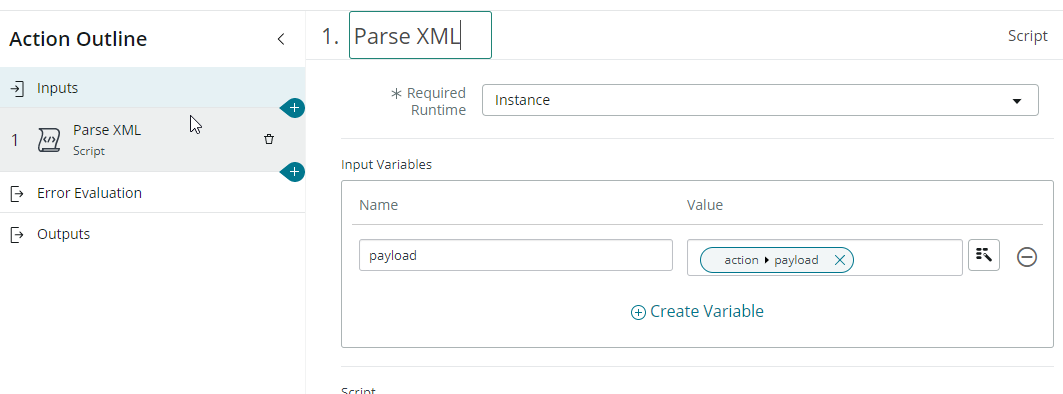
Task: Open the Required Runtime dropdown
Action: pos(760,100)
